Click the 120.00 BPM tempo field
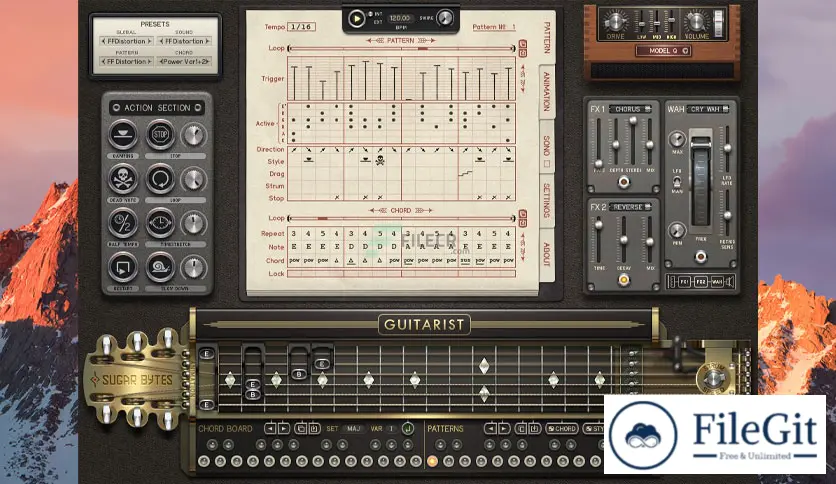This screenshot has width=836, height=484. pyautogui.click(x=400, y=18)
